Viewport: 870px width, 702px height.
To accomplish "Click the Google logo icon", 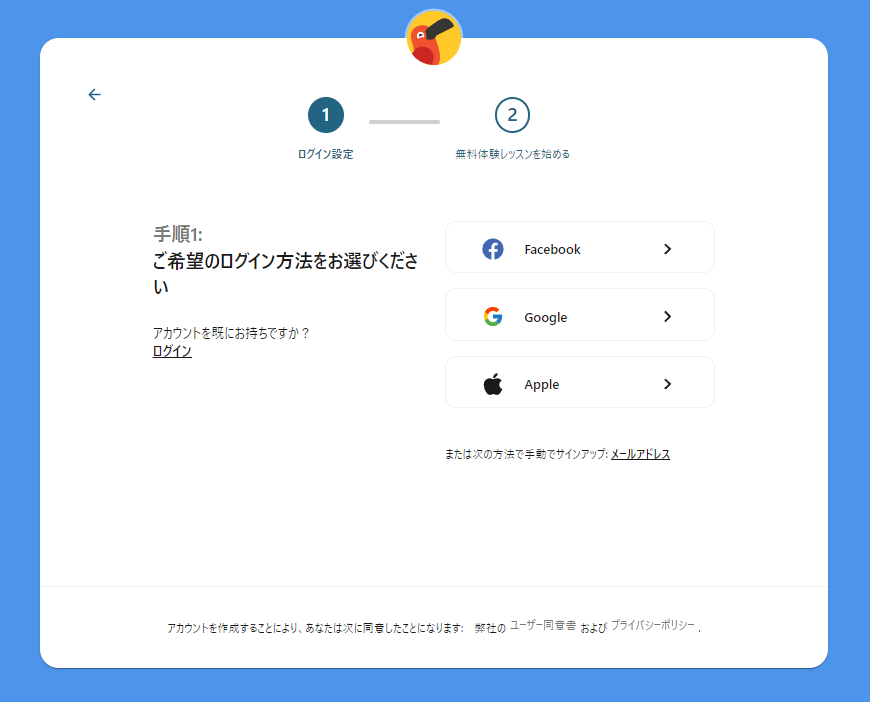I will [493, 317].
